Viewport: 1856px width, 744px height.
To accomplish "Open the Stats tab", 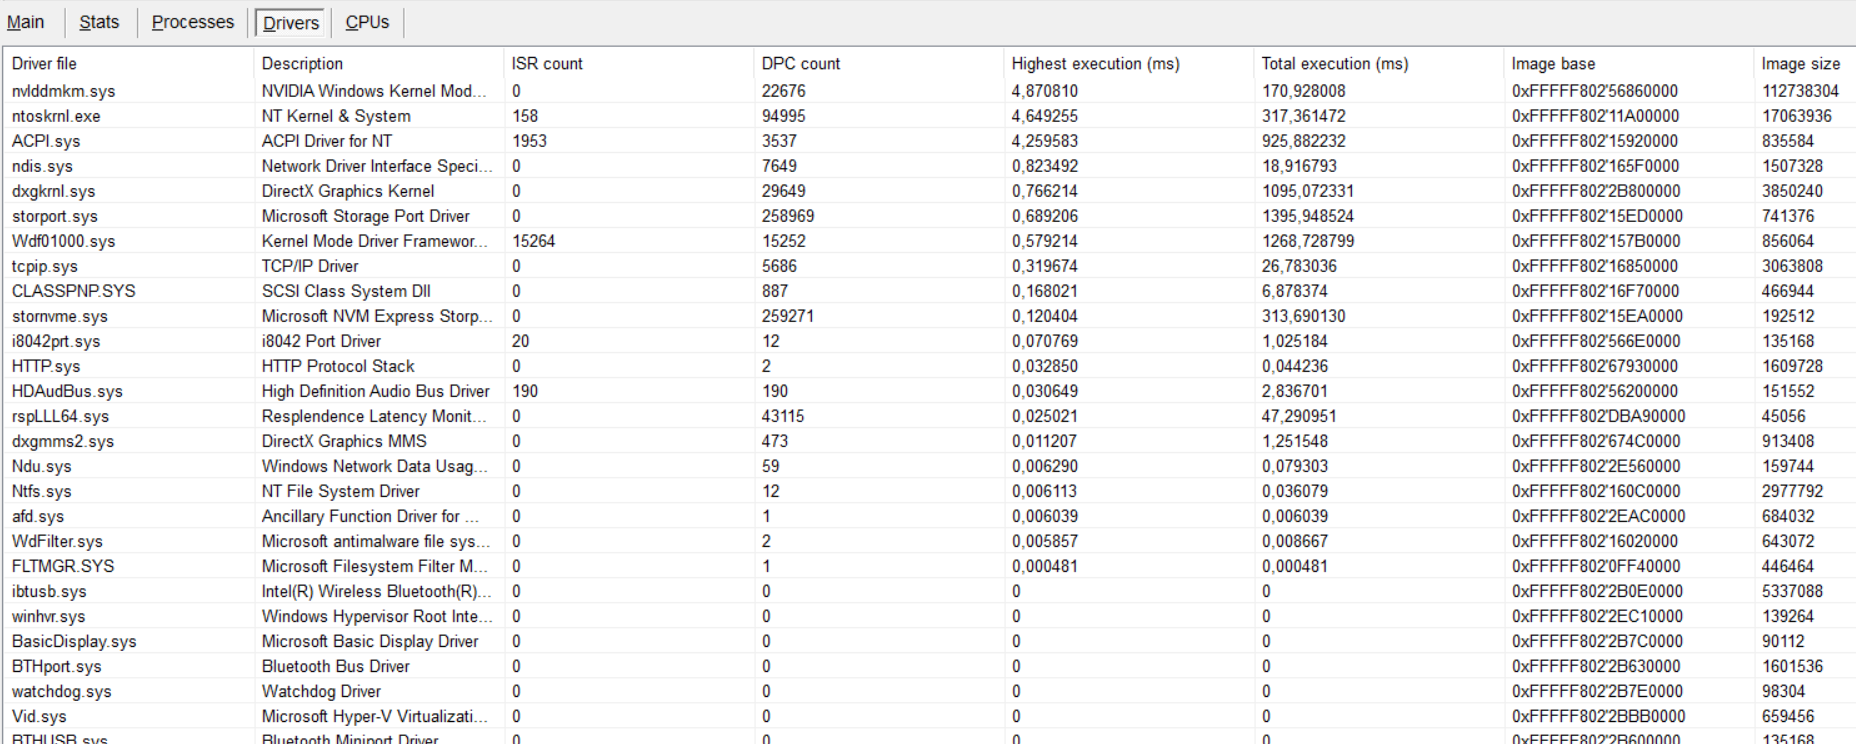I will [99, 22].
